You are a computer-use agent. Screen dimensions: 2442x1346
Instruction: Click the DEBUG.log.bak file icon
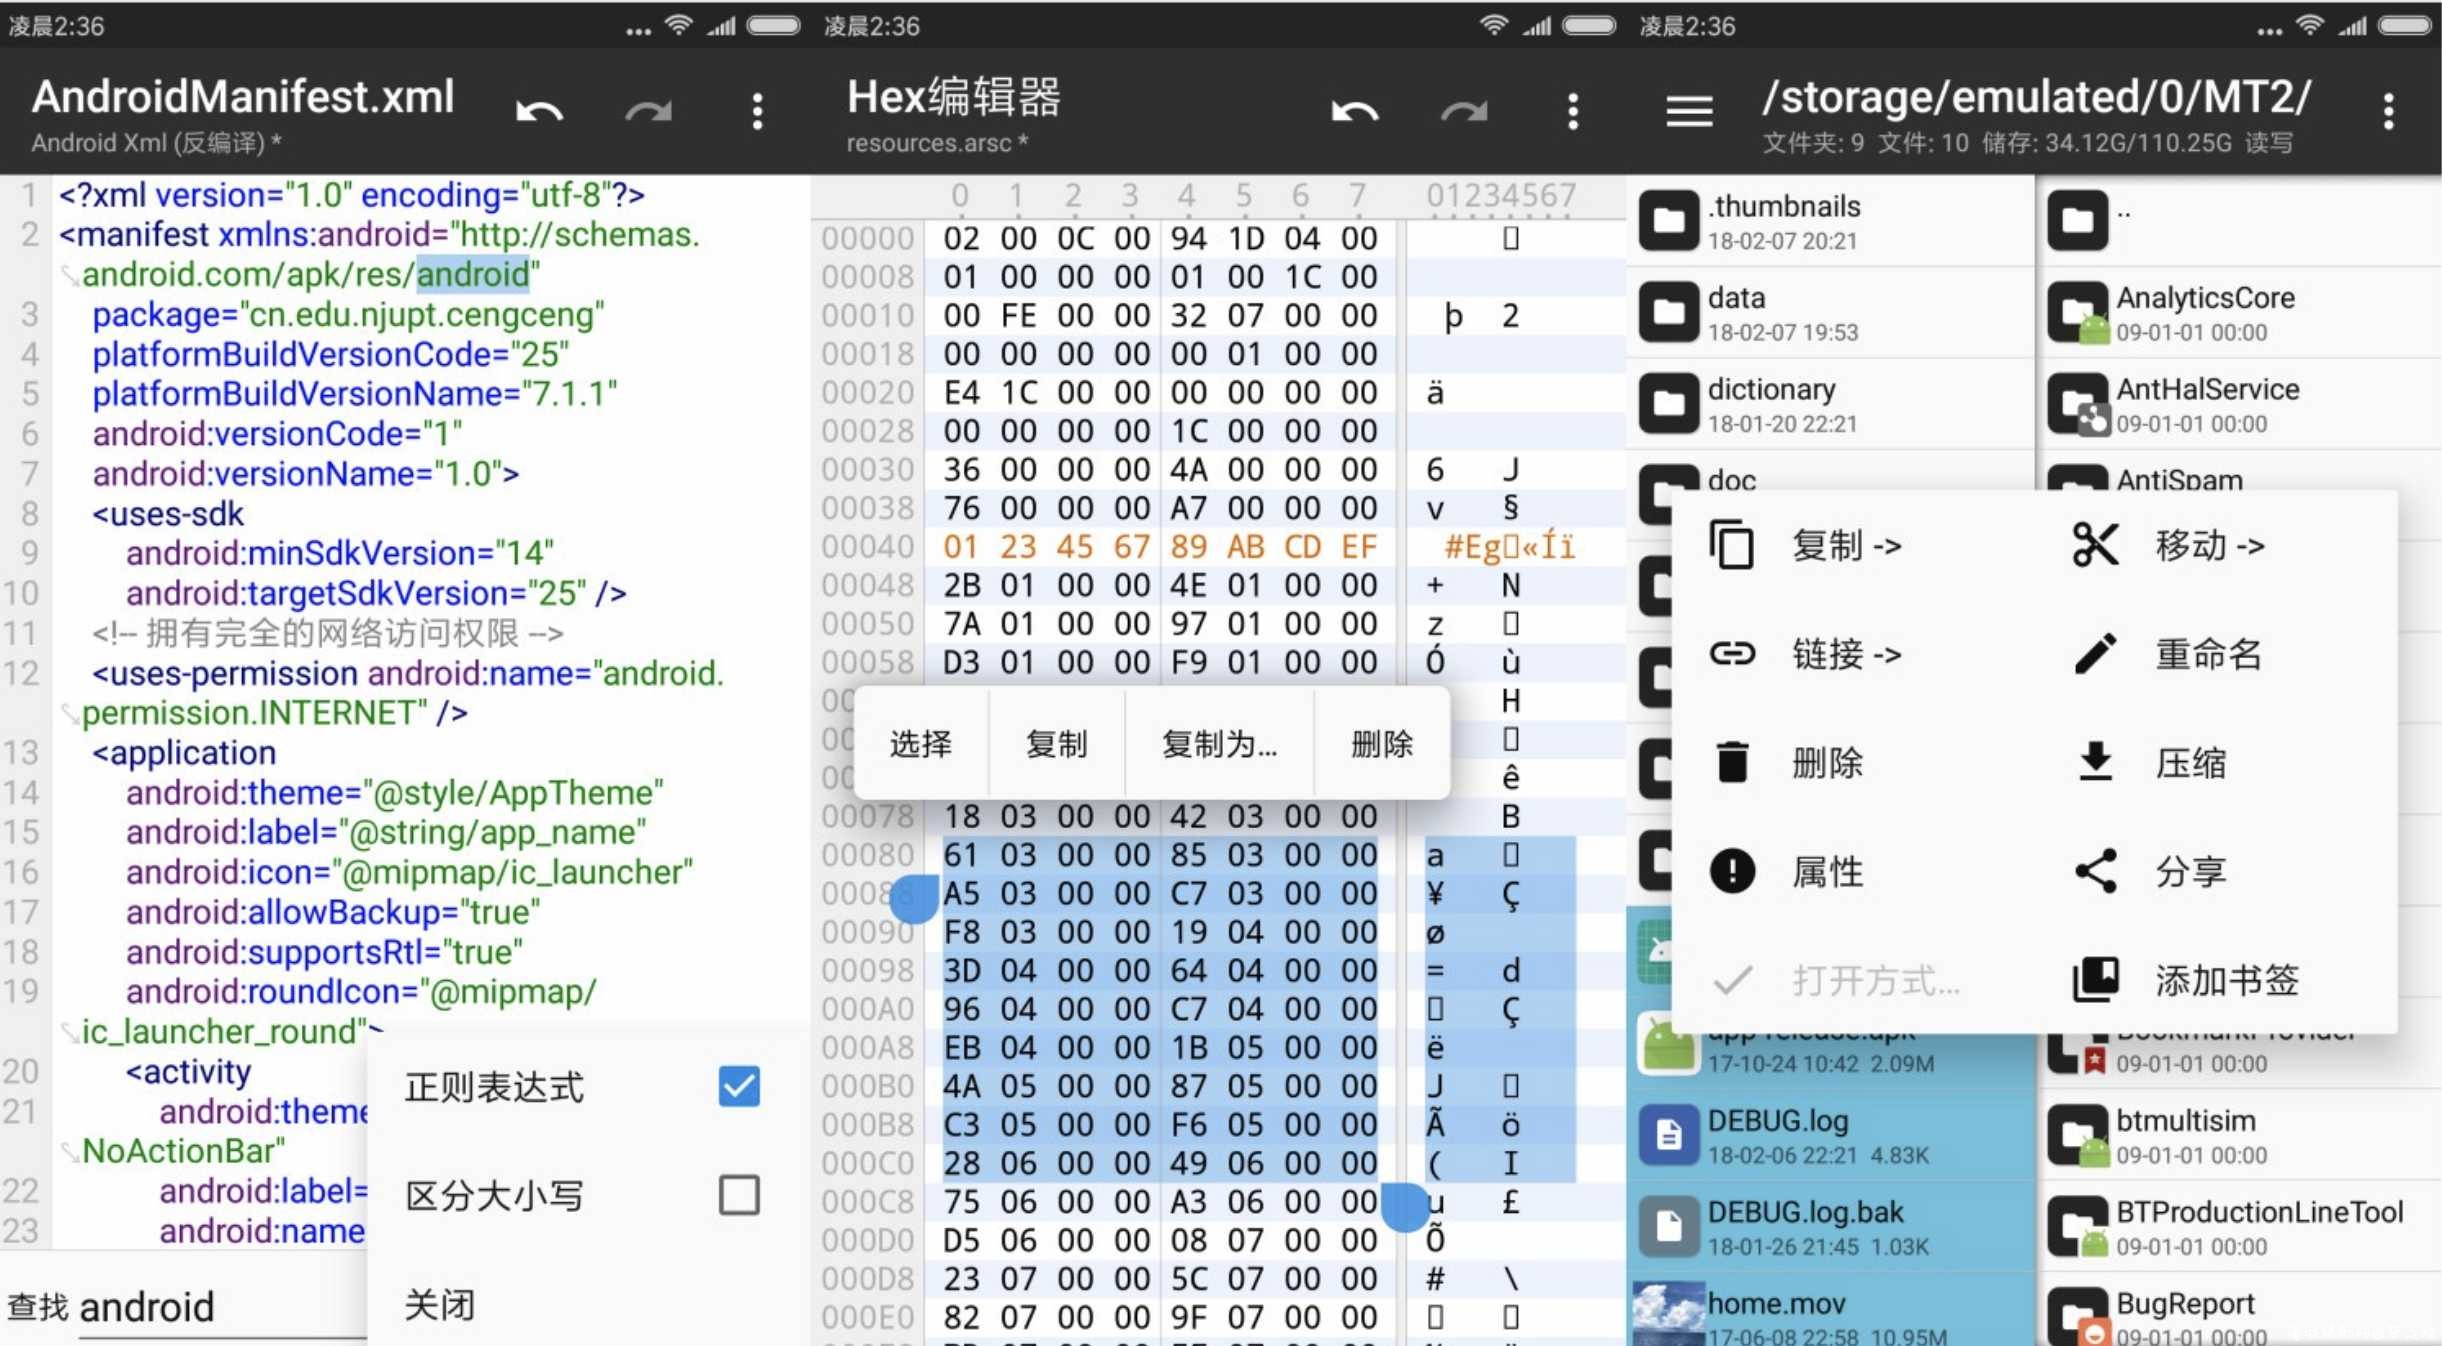[x=1669, y=1226]
